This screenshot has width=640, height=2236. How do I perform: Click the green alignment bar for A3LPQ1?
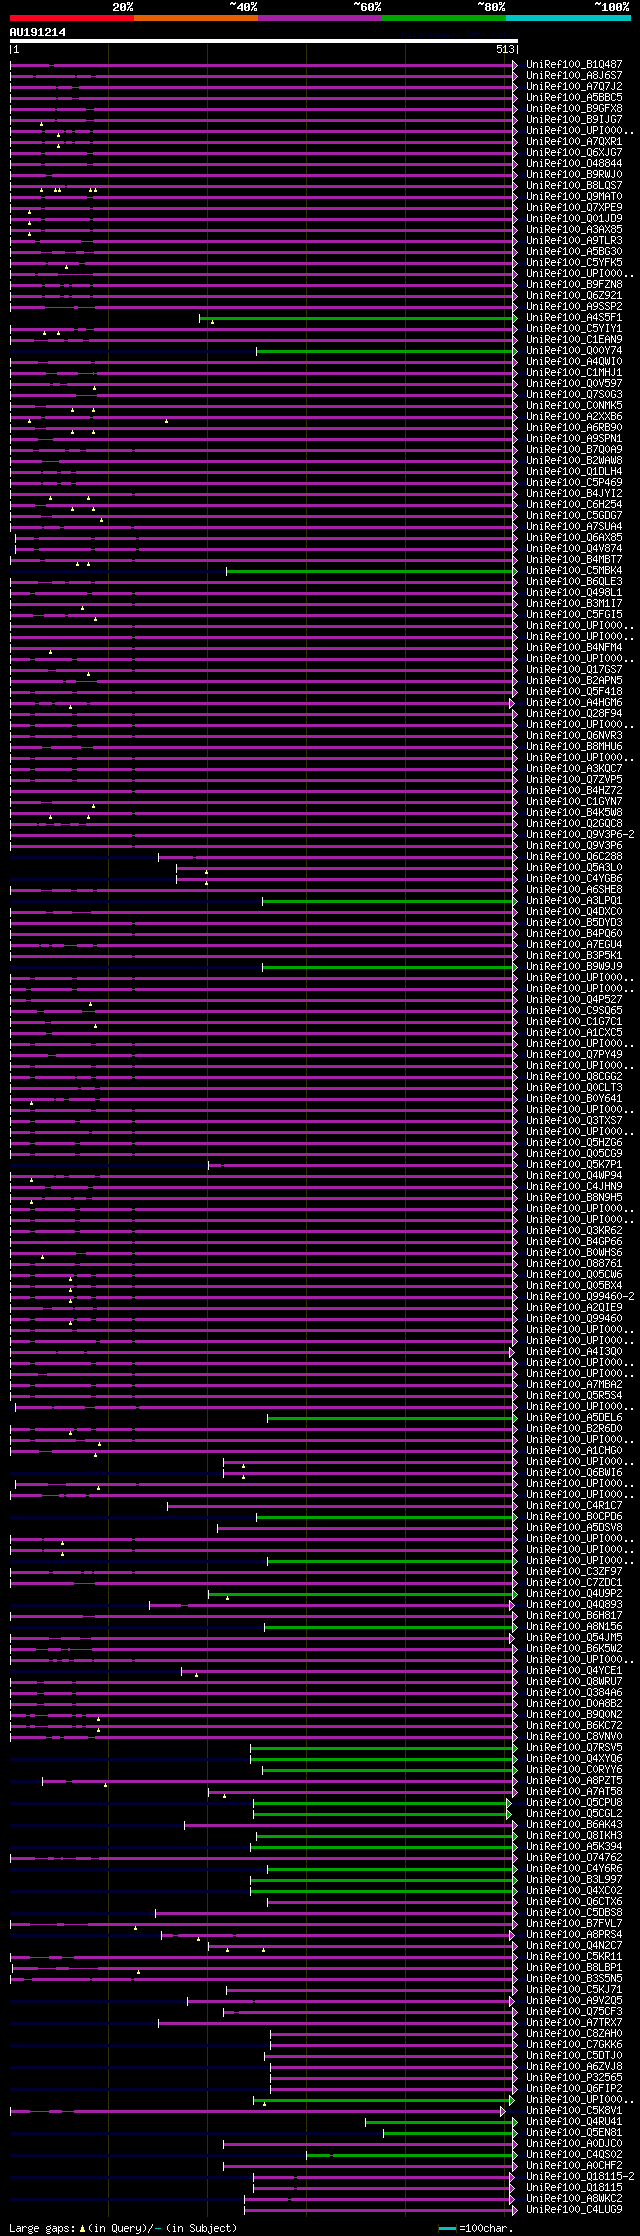388,901
